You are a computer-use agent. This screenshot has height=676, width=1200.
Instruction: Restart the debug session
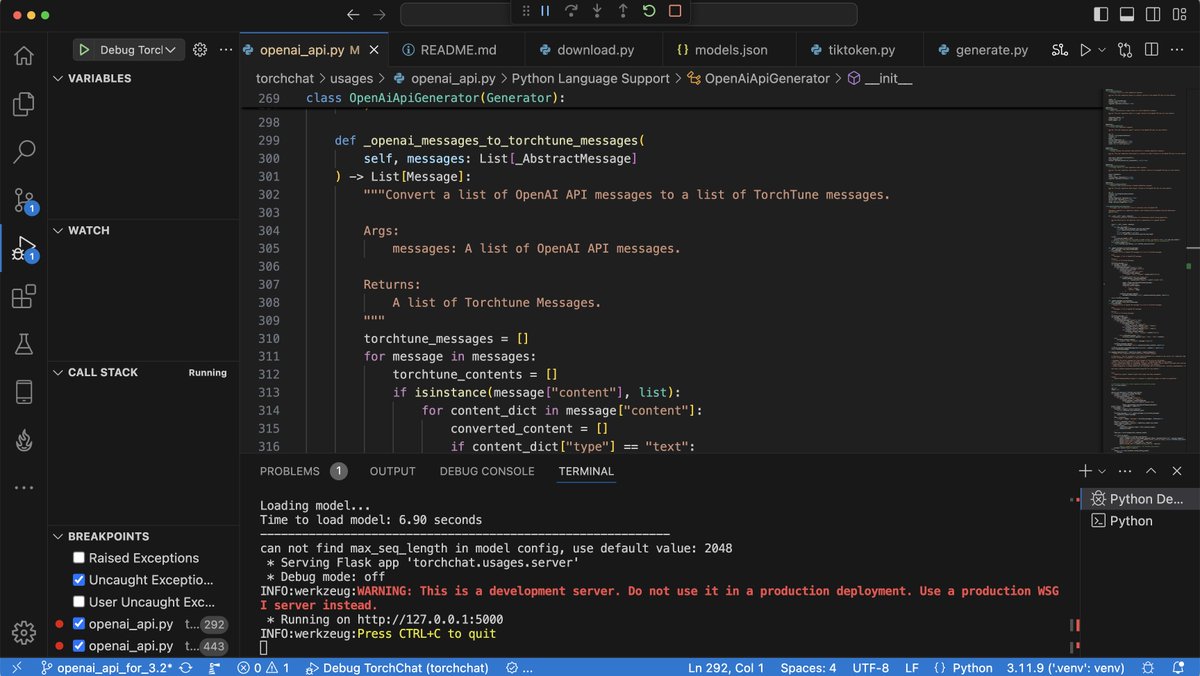pos(649,11)
